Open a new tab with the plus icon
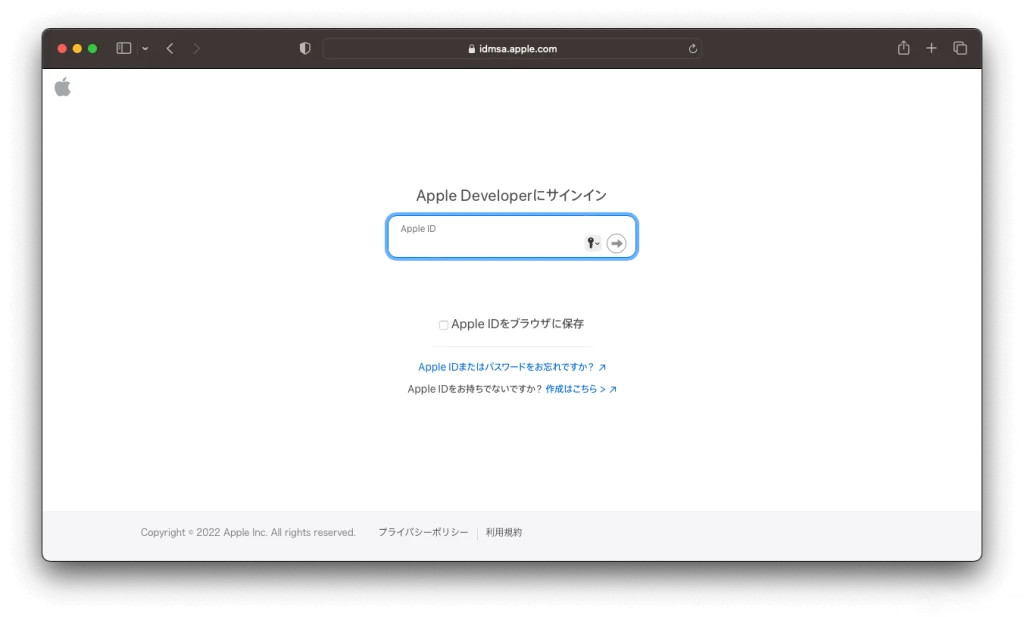Viewport: 1024px width, 617px height. [x=931, y=48]
